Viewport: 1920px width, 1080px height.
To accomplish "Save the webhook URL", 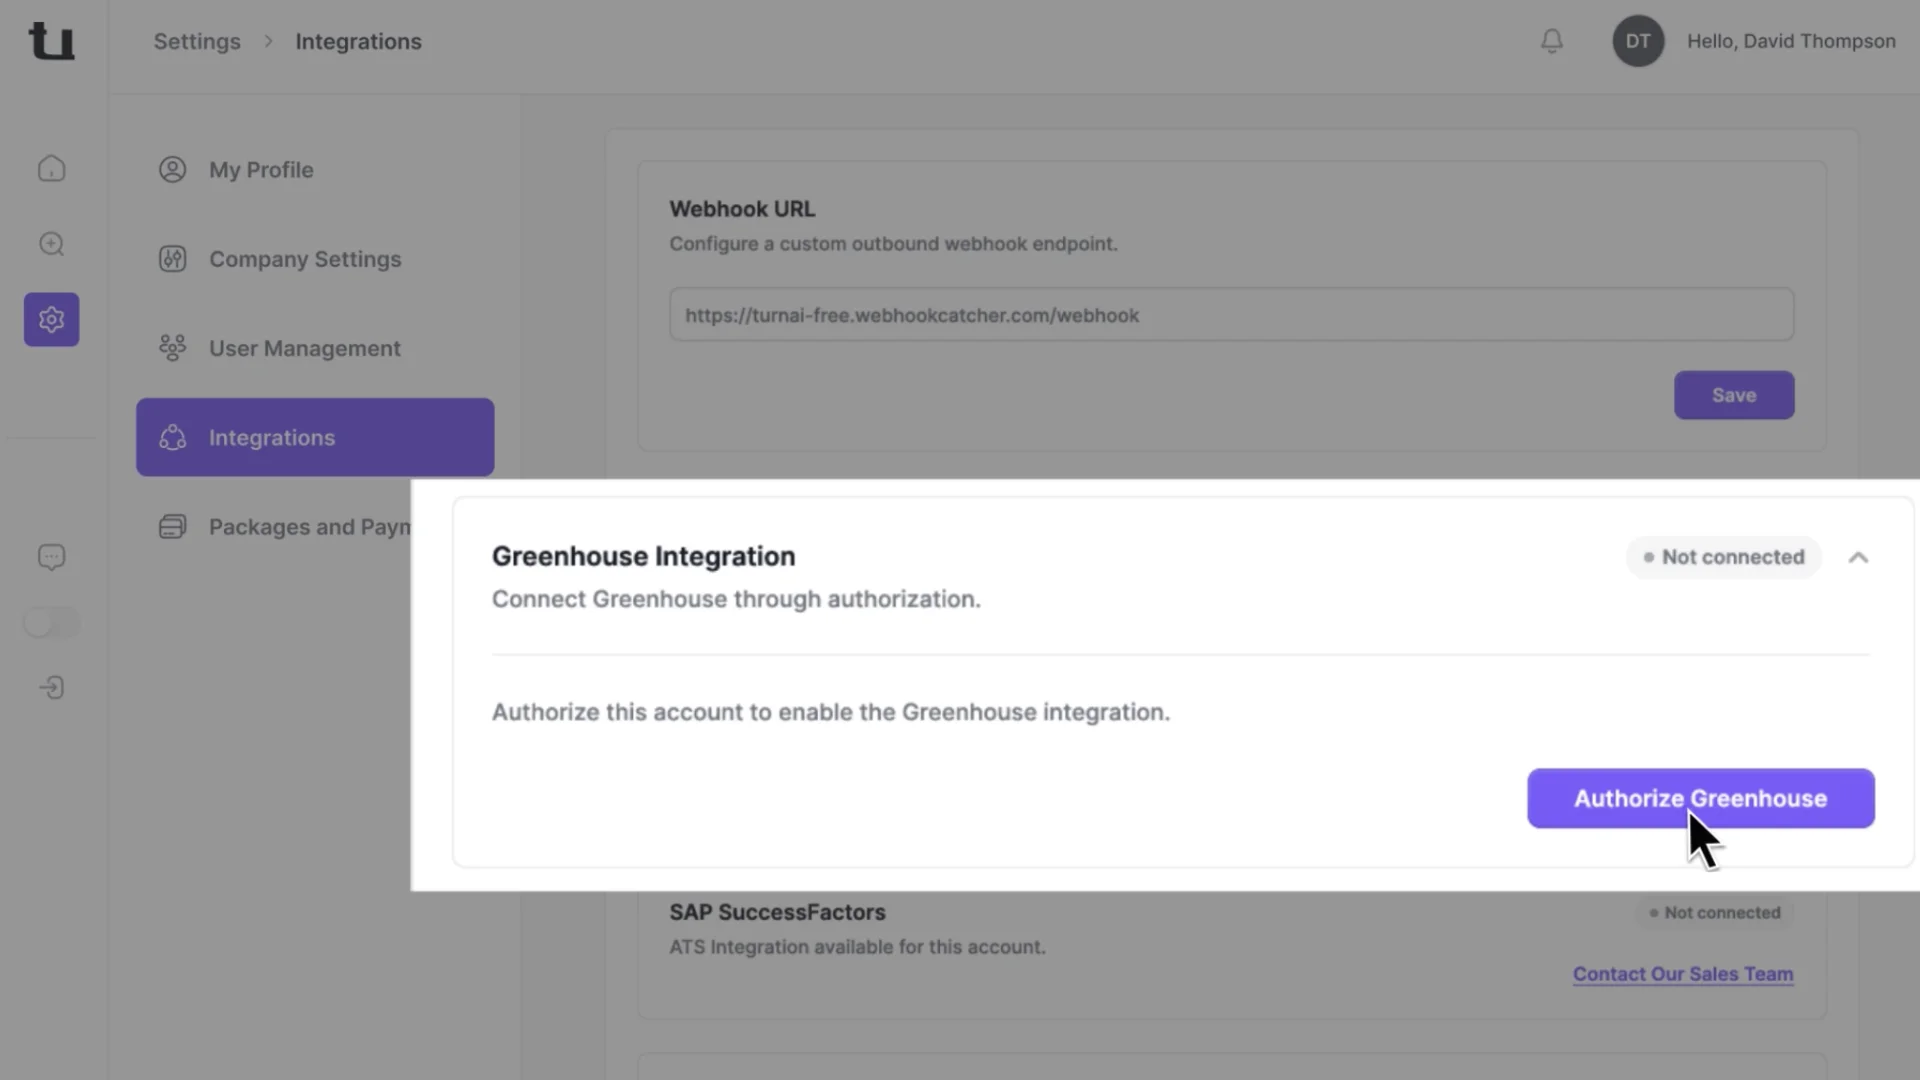I will coord(1733,395).
